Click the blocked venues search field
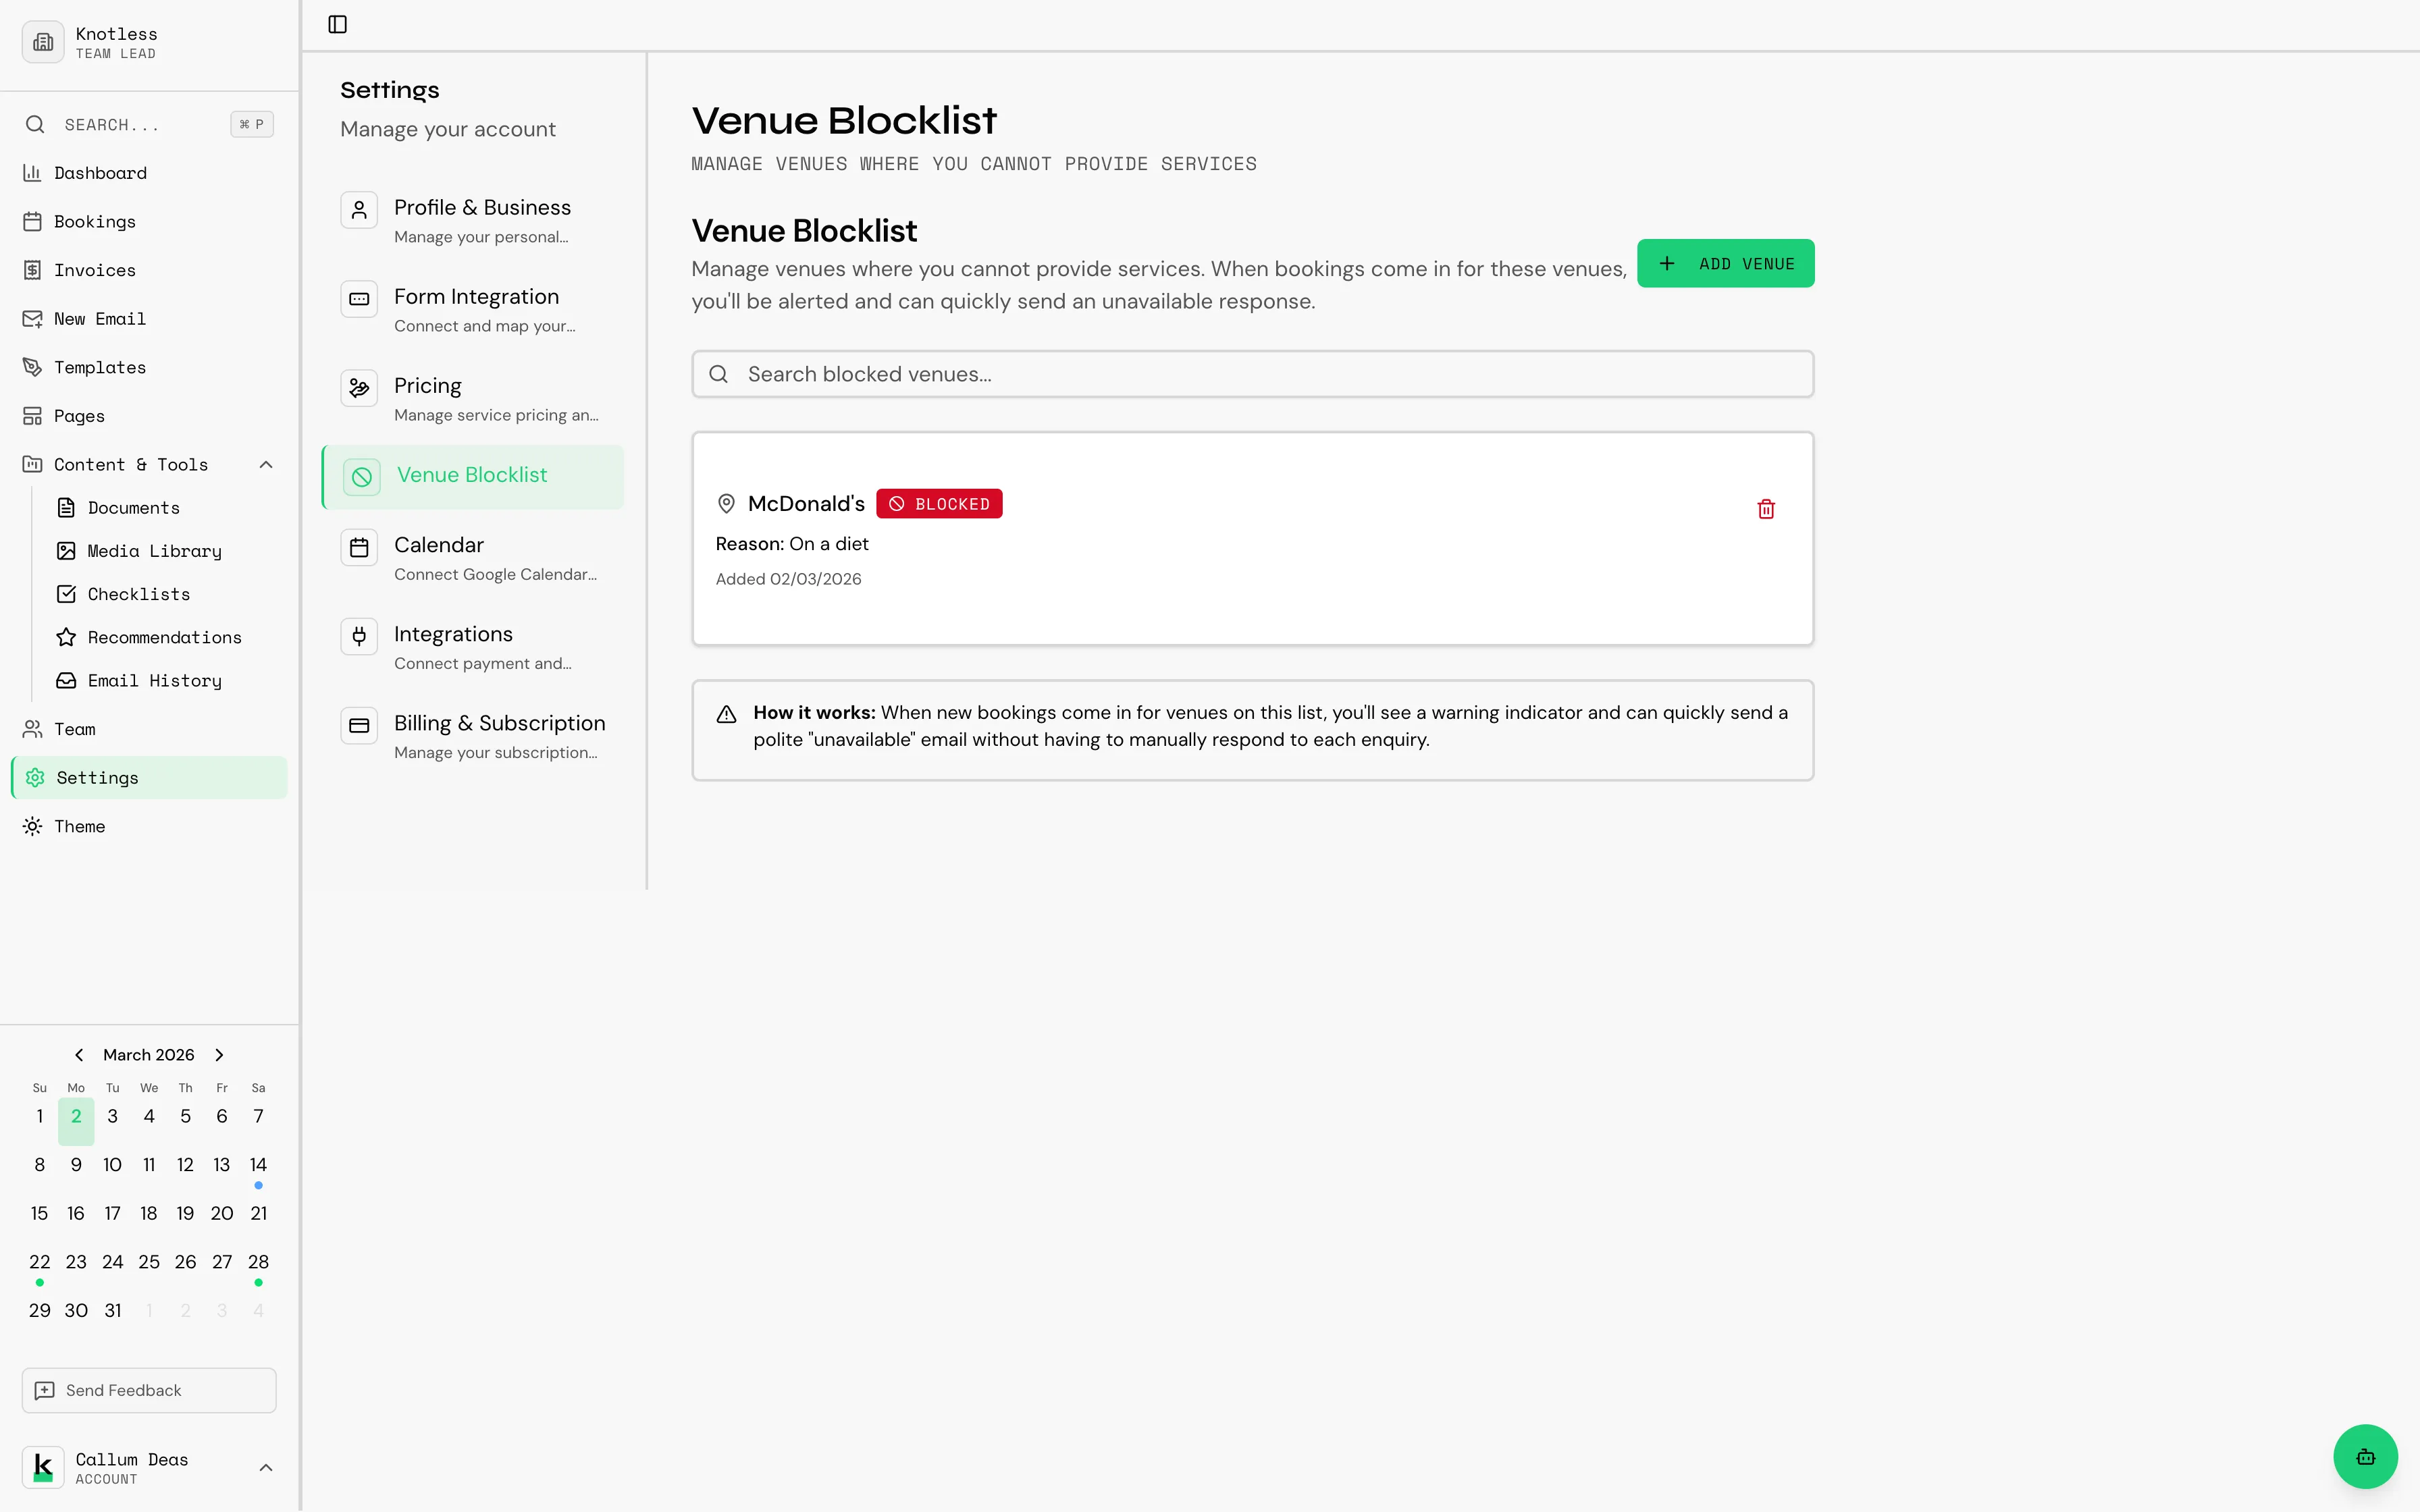The width and height of the screenshot is (2420, 1512). 1251,373
